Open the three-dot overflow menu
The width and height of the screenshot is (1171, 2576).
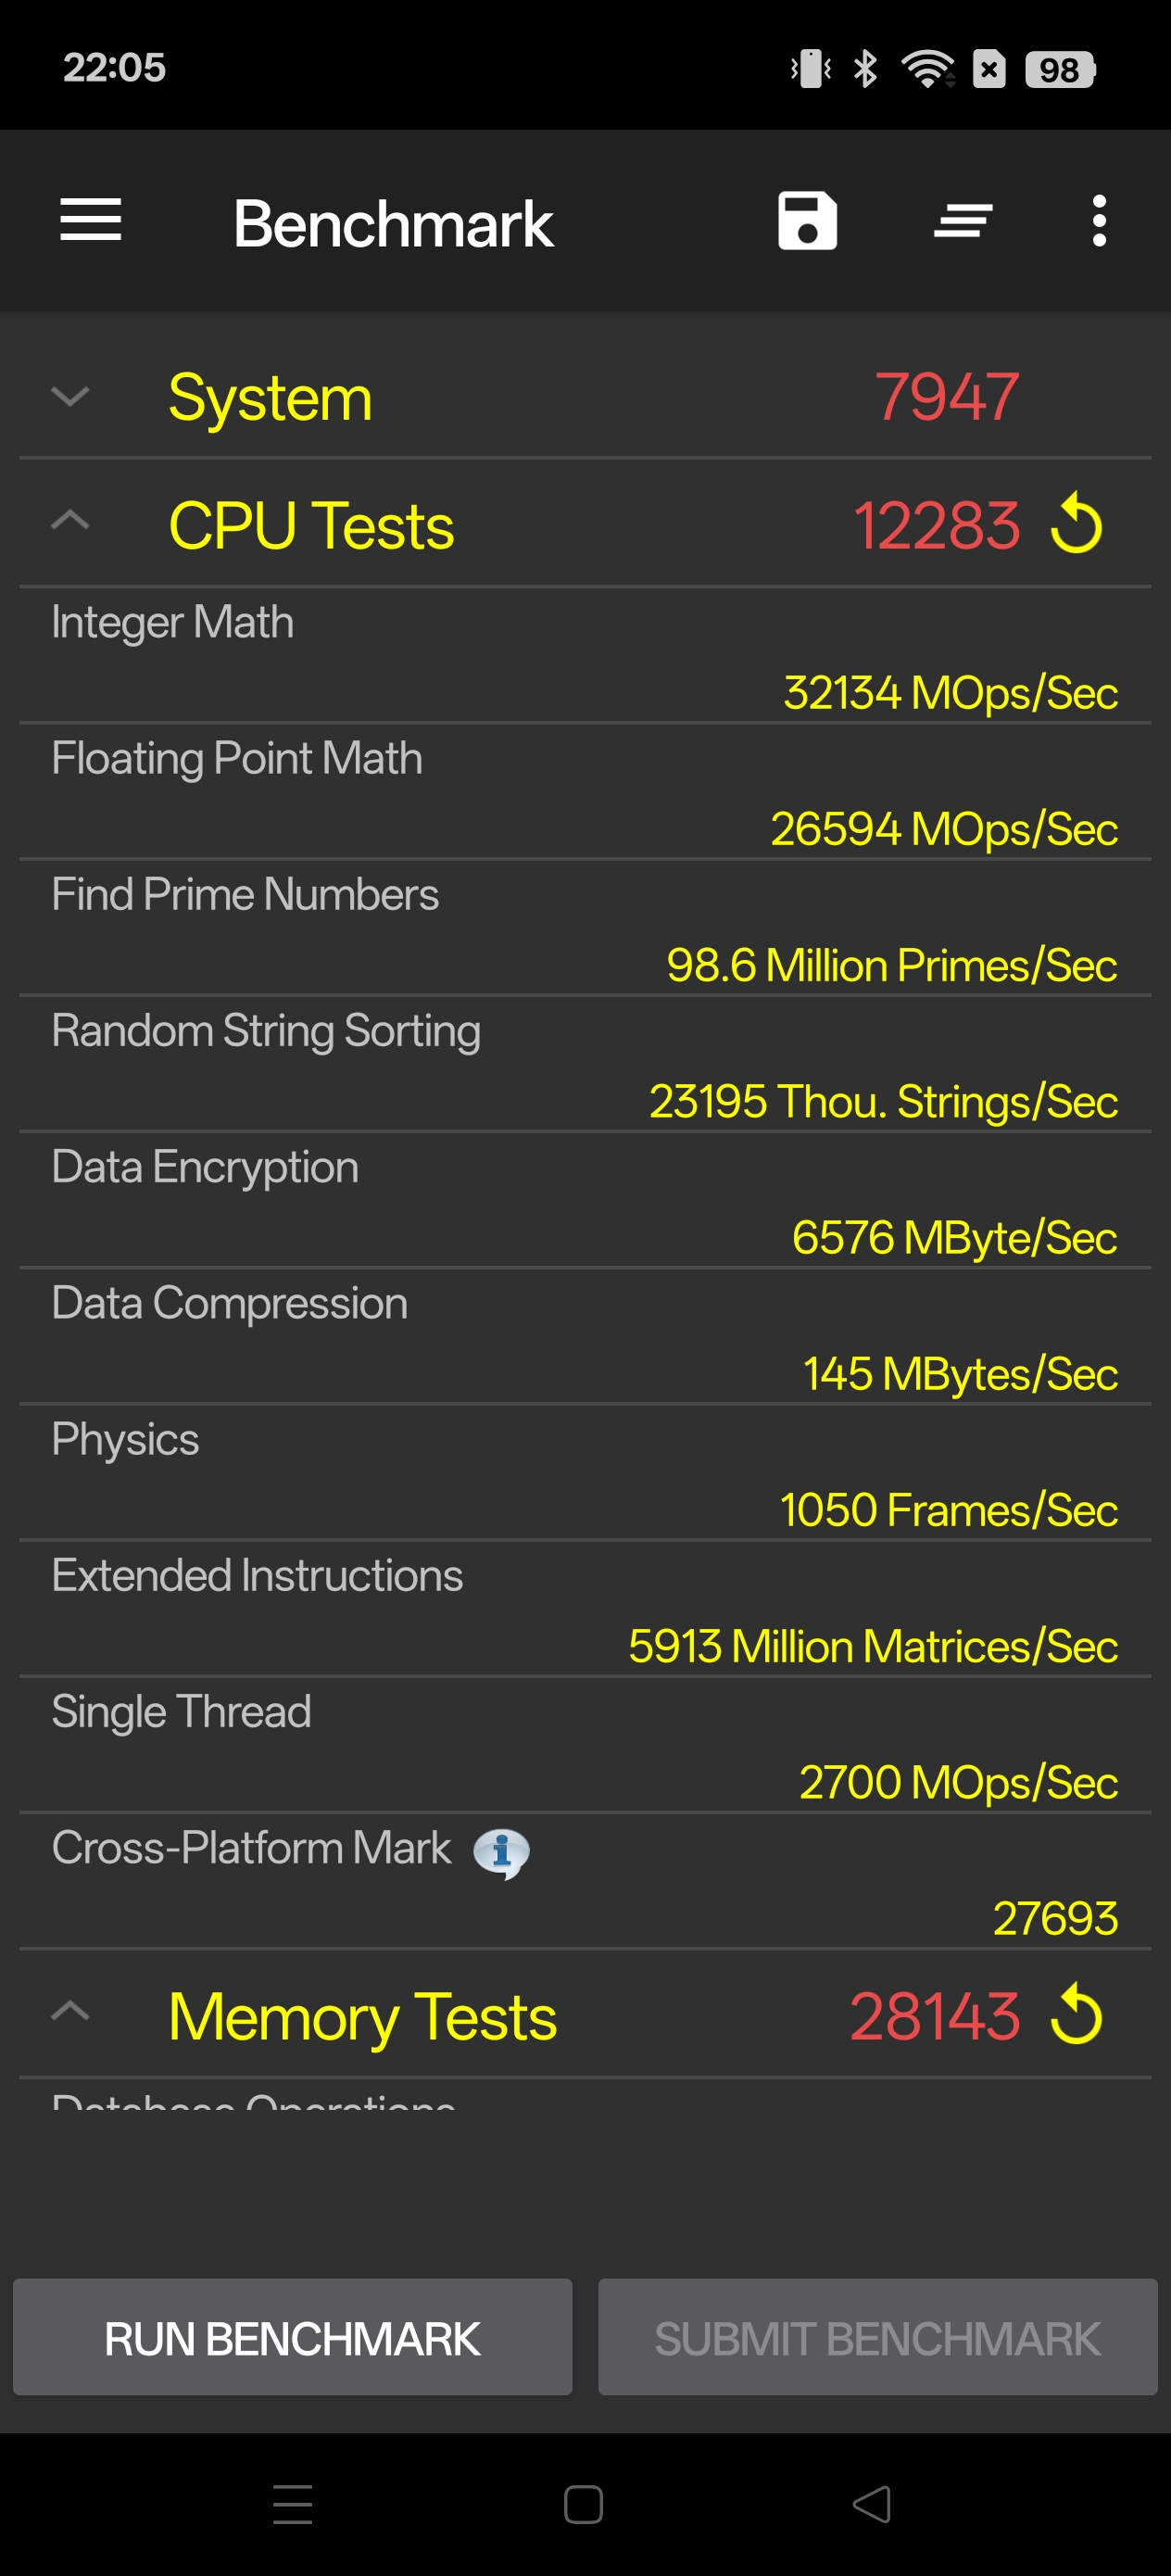[1099, 220]
